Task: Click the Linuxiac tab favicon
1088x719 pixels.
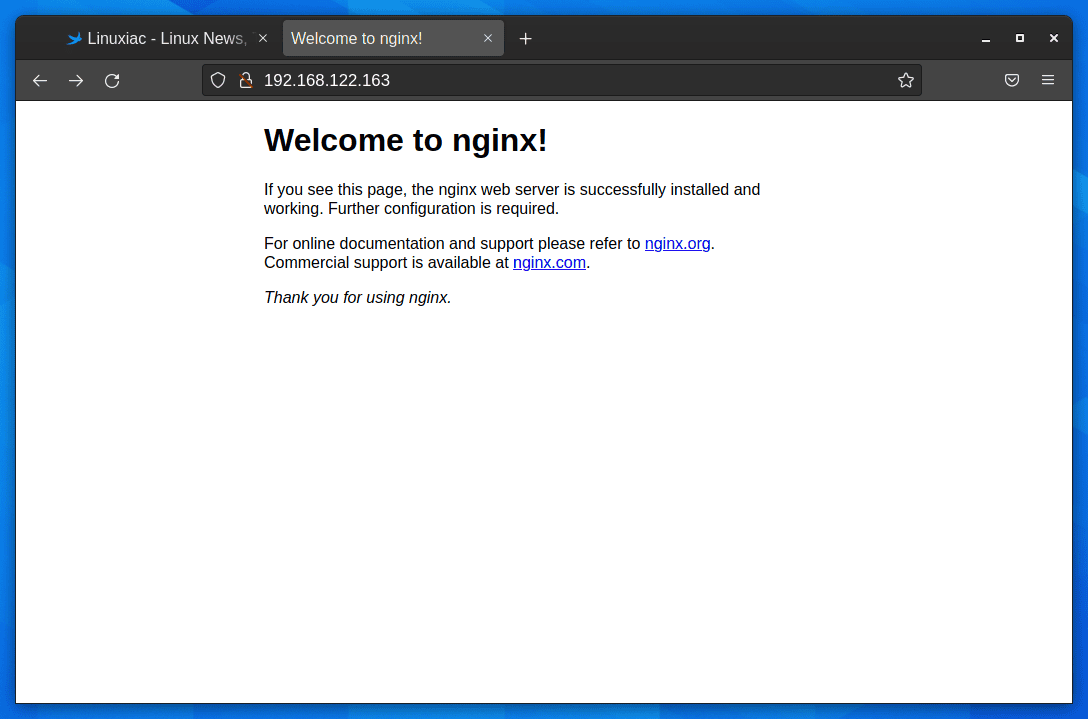Action: (x=74, y=38)
